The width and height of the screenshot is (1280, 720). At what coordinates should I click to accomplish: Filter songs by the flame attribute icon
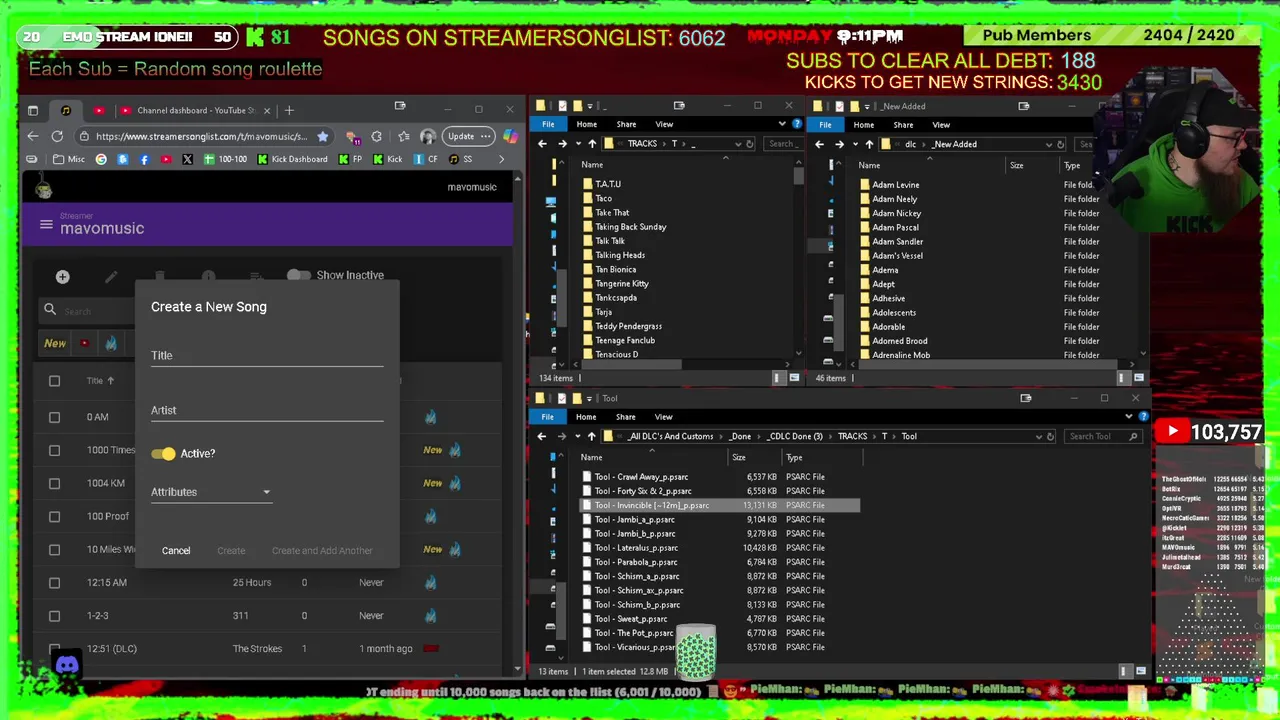[111, 343]
